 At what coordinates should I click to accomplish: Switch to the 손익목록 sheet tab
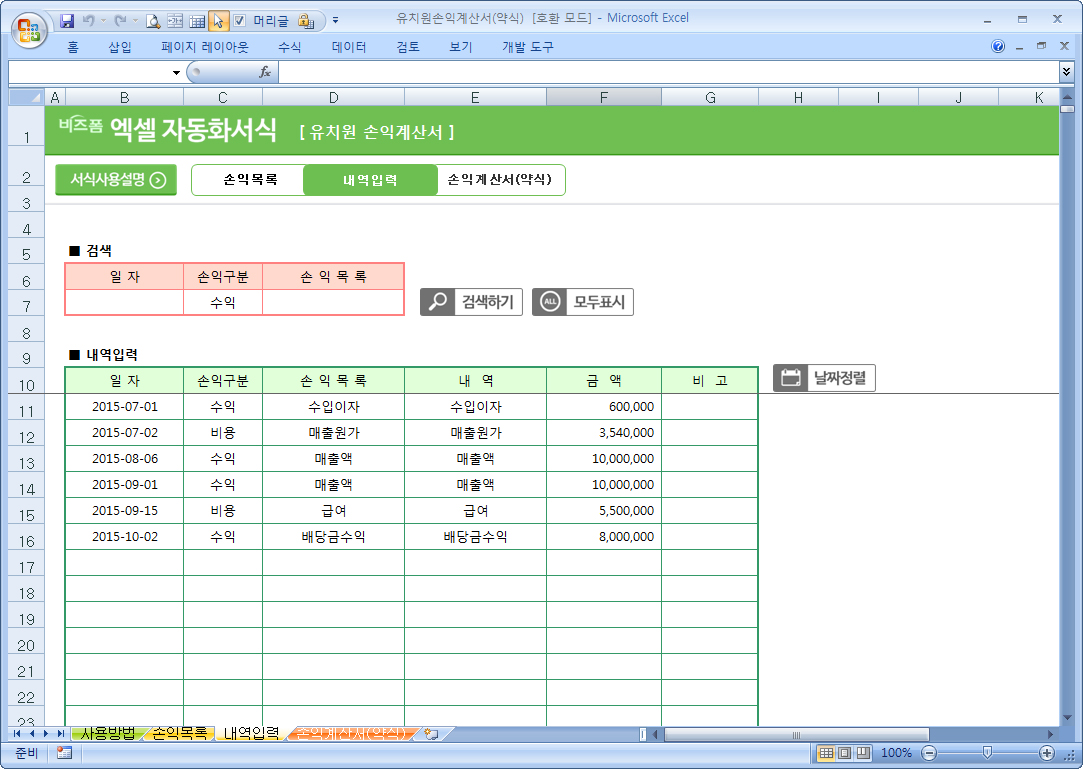point(180,733)
